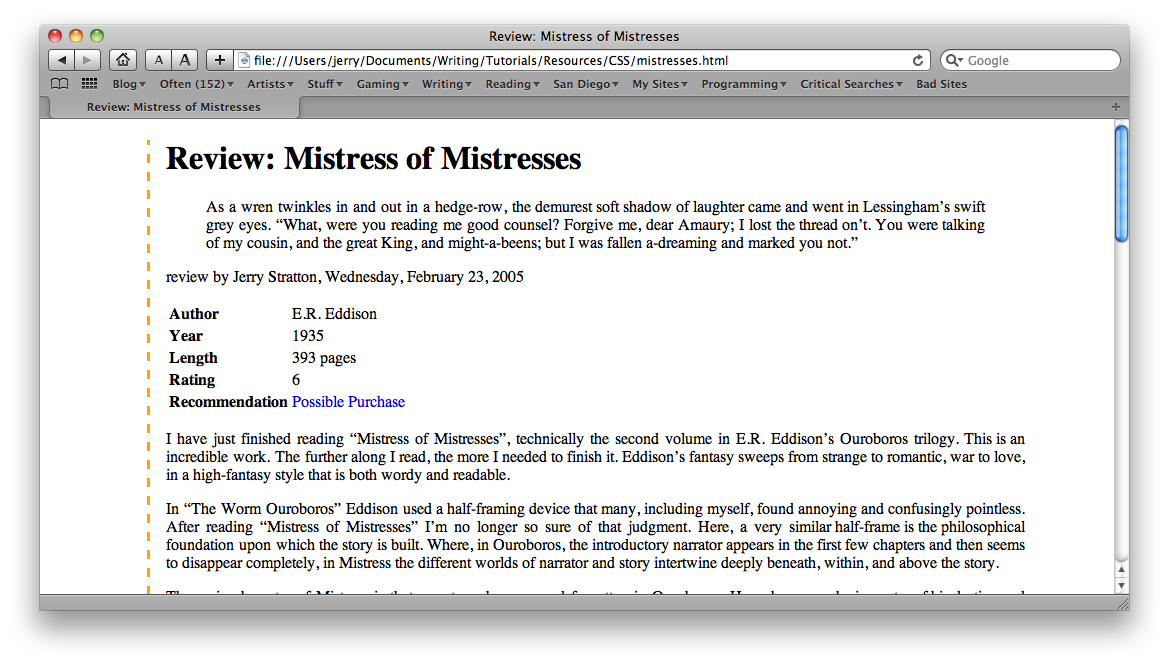Screen dimensions: 1169x665
Task: Follow the Possible Purchase link
Action: pyautogui.click(x=348, y=402)
